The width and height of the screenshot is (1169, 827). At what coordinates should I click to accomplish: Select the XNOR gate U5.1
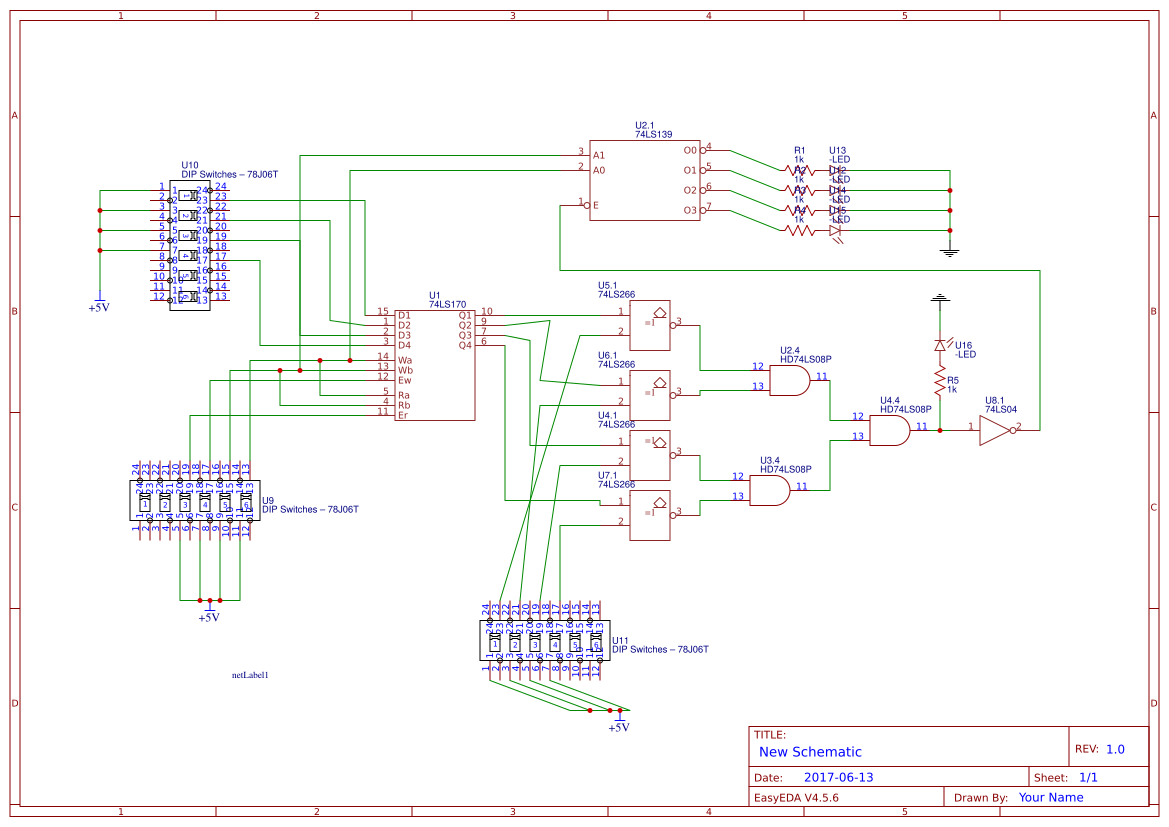coord(650,325)
